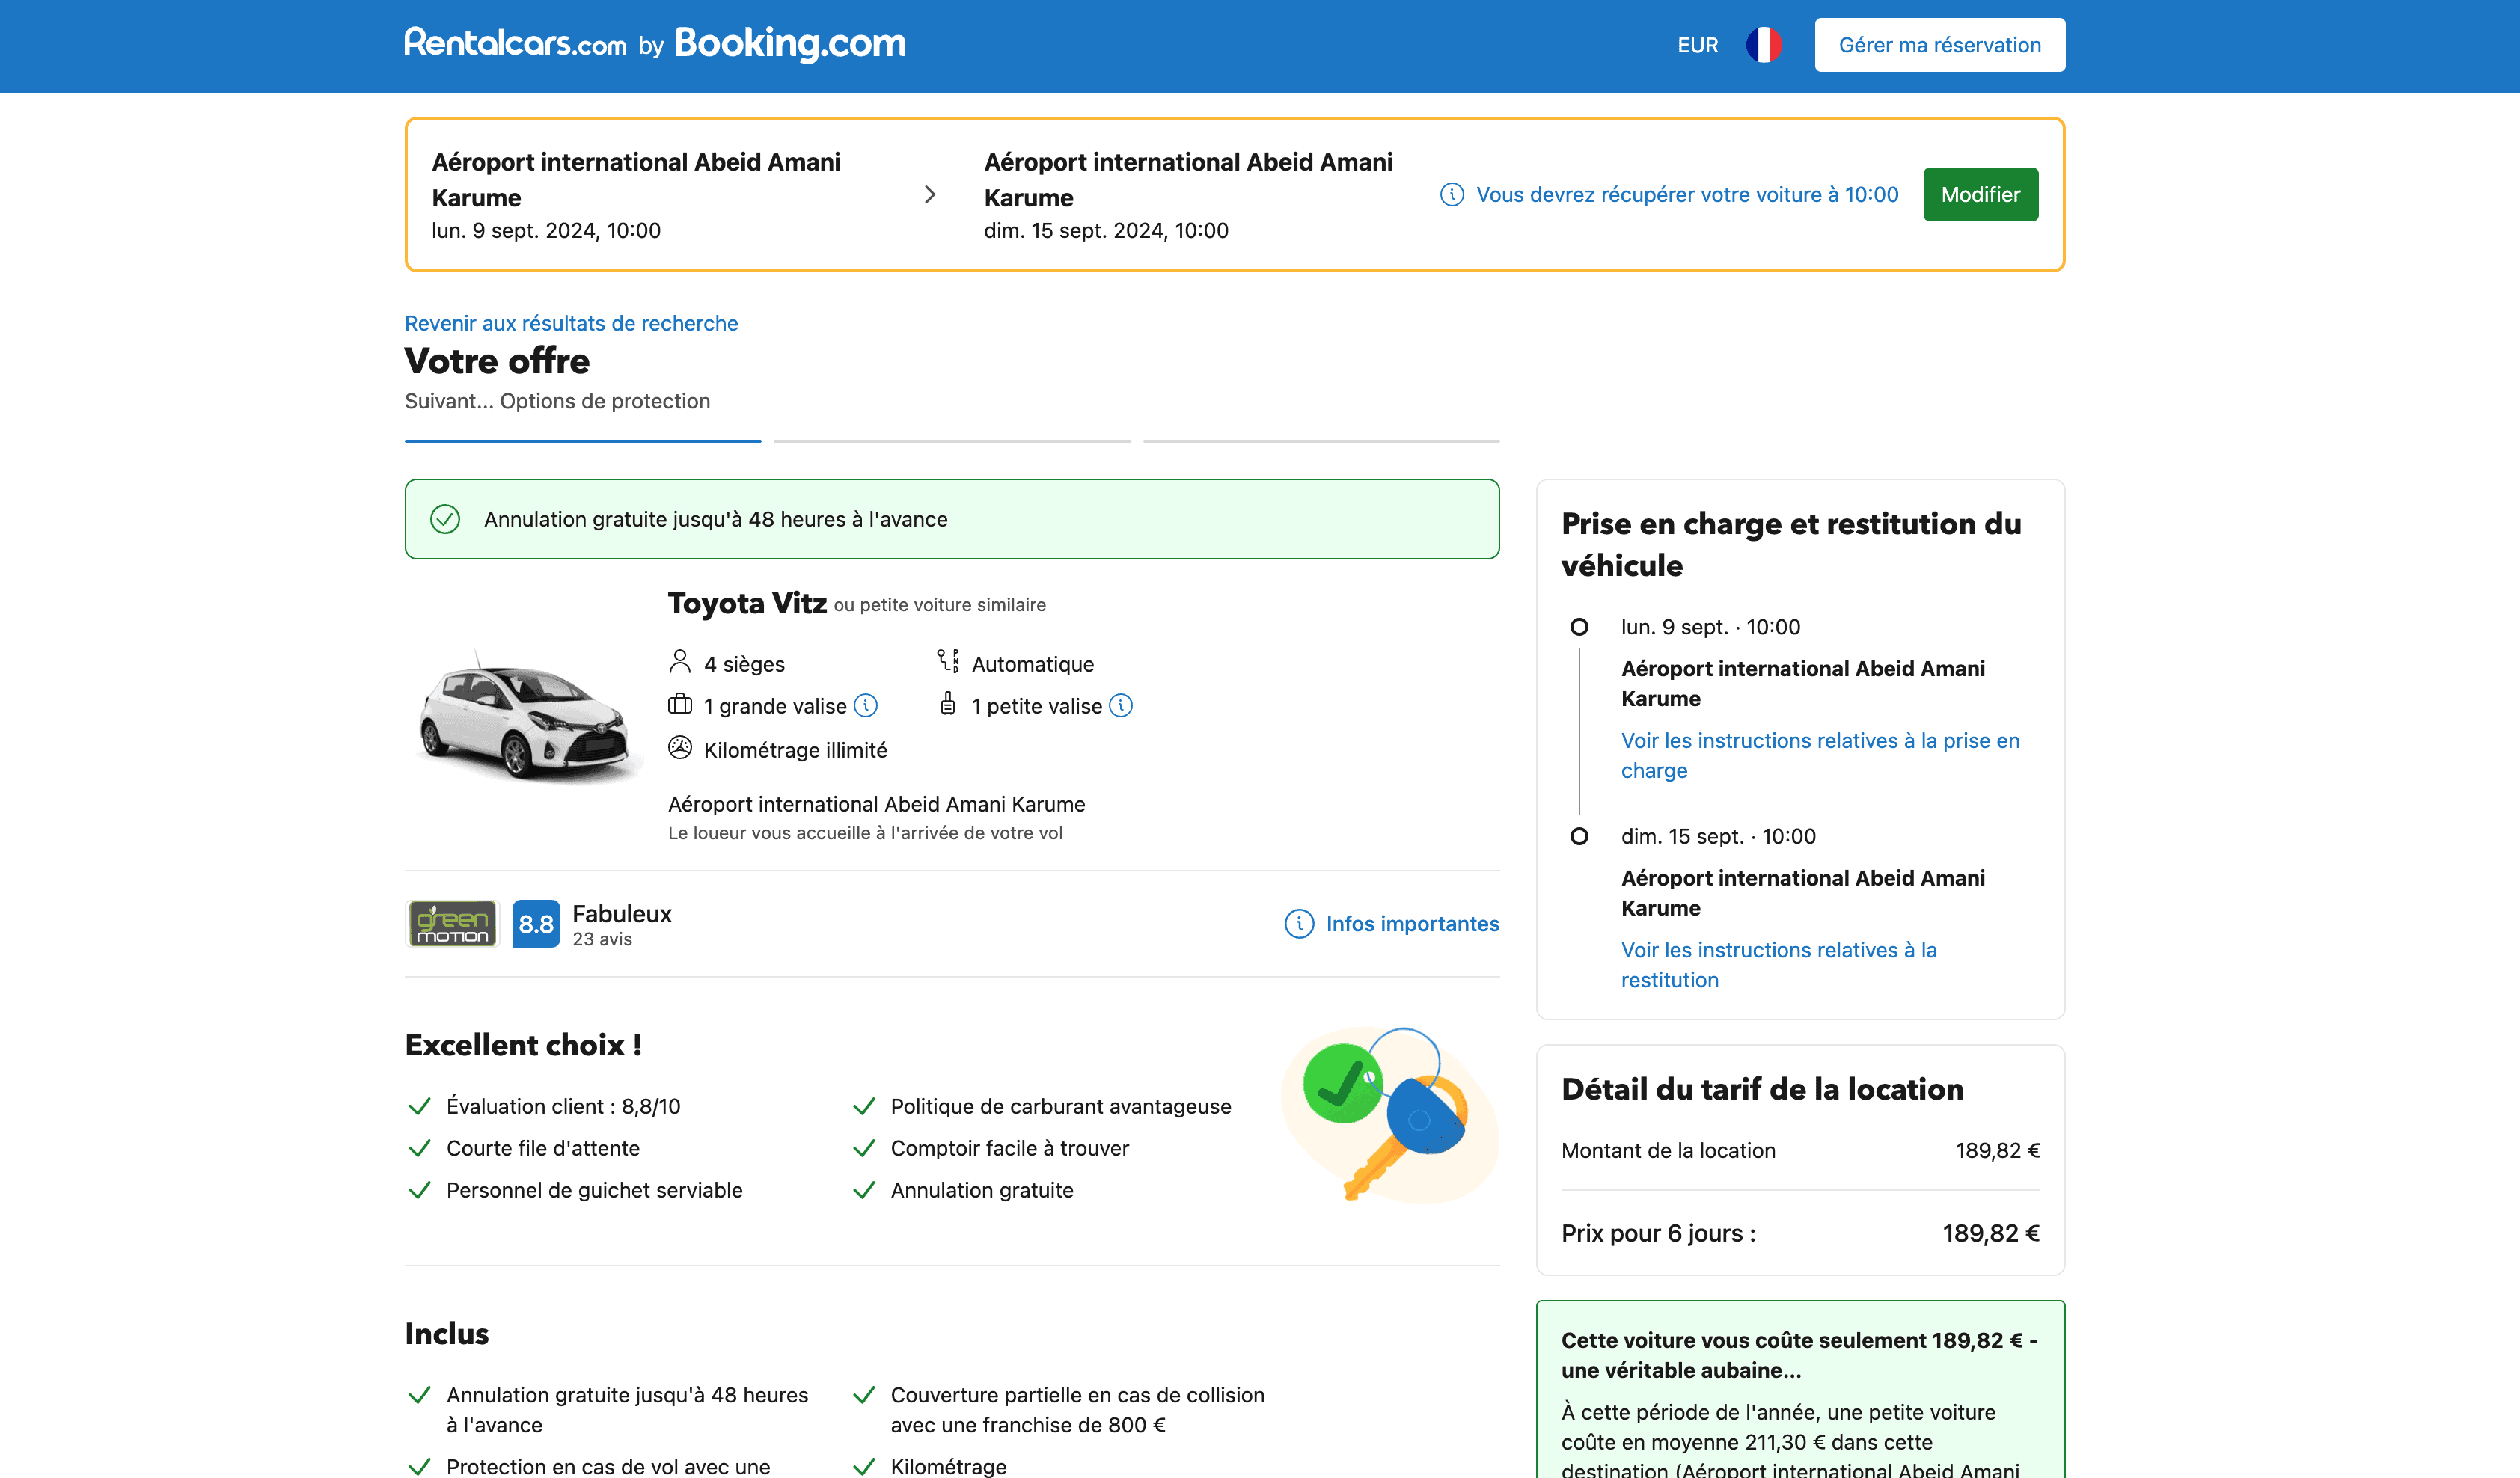Click the checkmark beside Évaluation client

coord(419,1106)
